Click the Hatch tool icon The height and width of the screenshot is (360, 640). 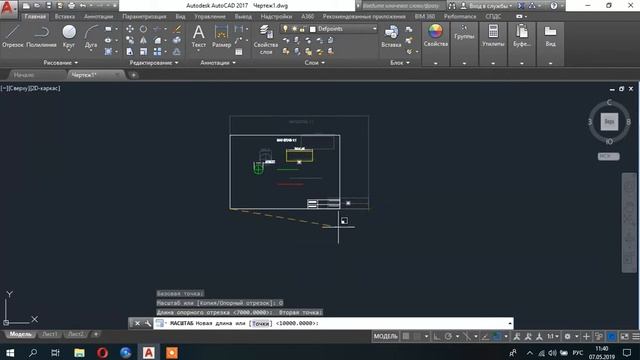[x=108, y=51]
